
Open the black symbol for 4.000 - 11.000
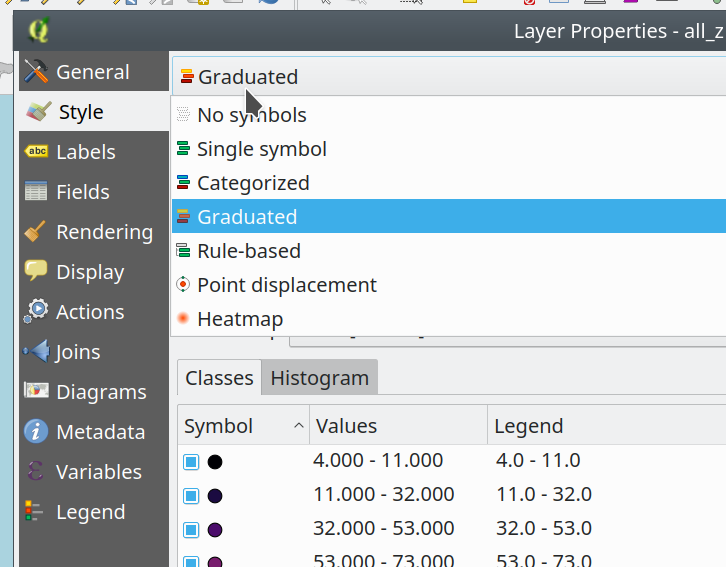(215, 461)
